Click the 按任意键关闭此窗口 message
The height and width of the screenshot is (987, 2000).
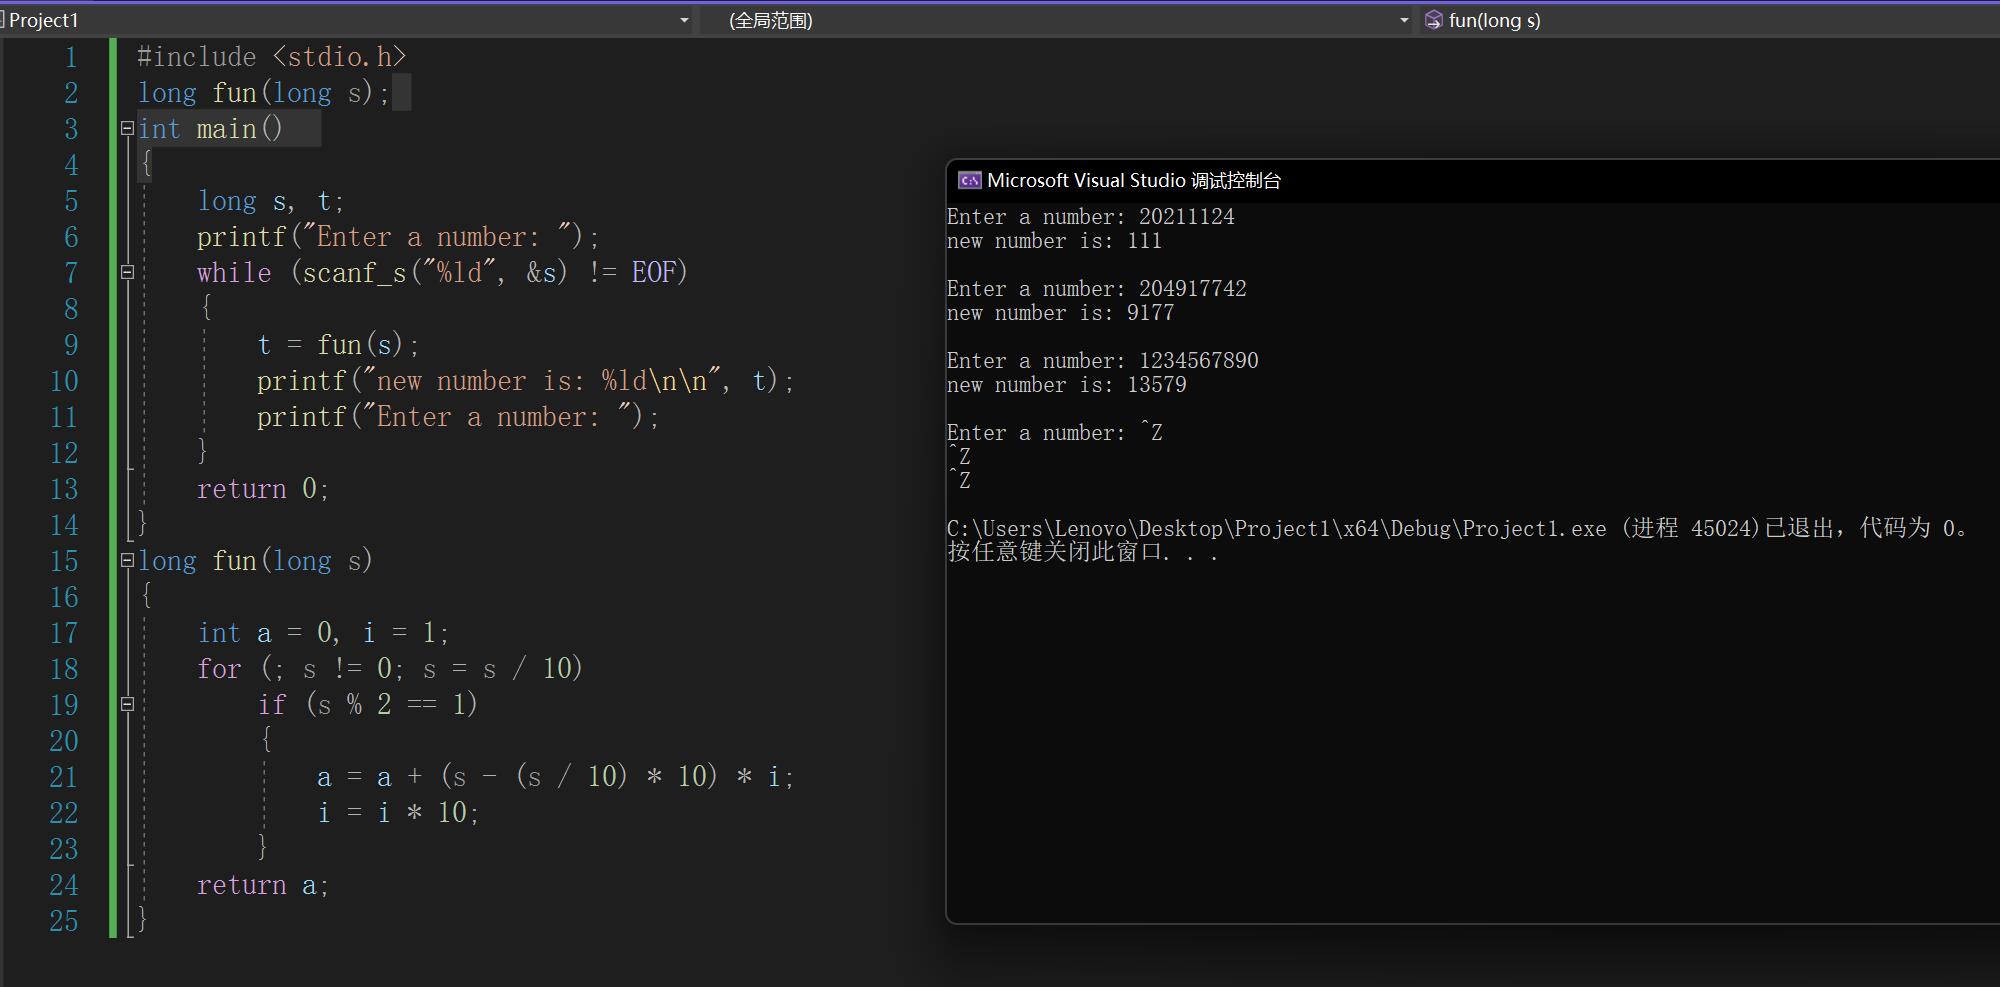pos(1083,552)
